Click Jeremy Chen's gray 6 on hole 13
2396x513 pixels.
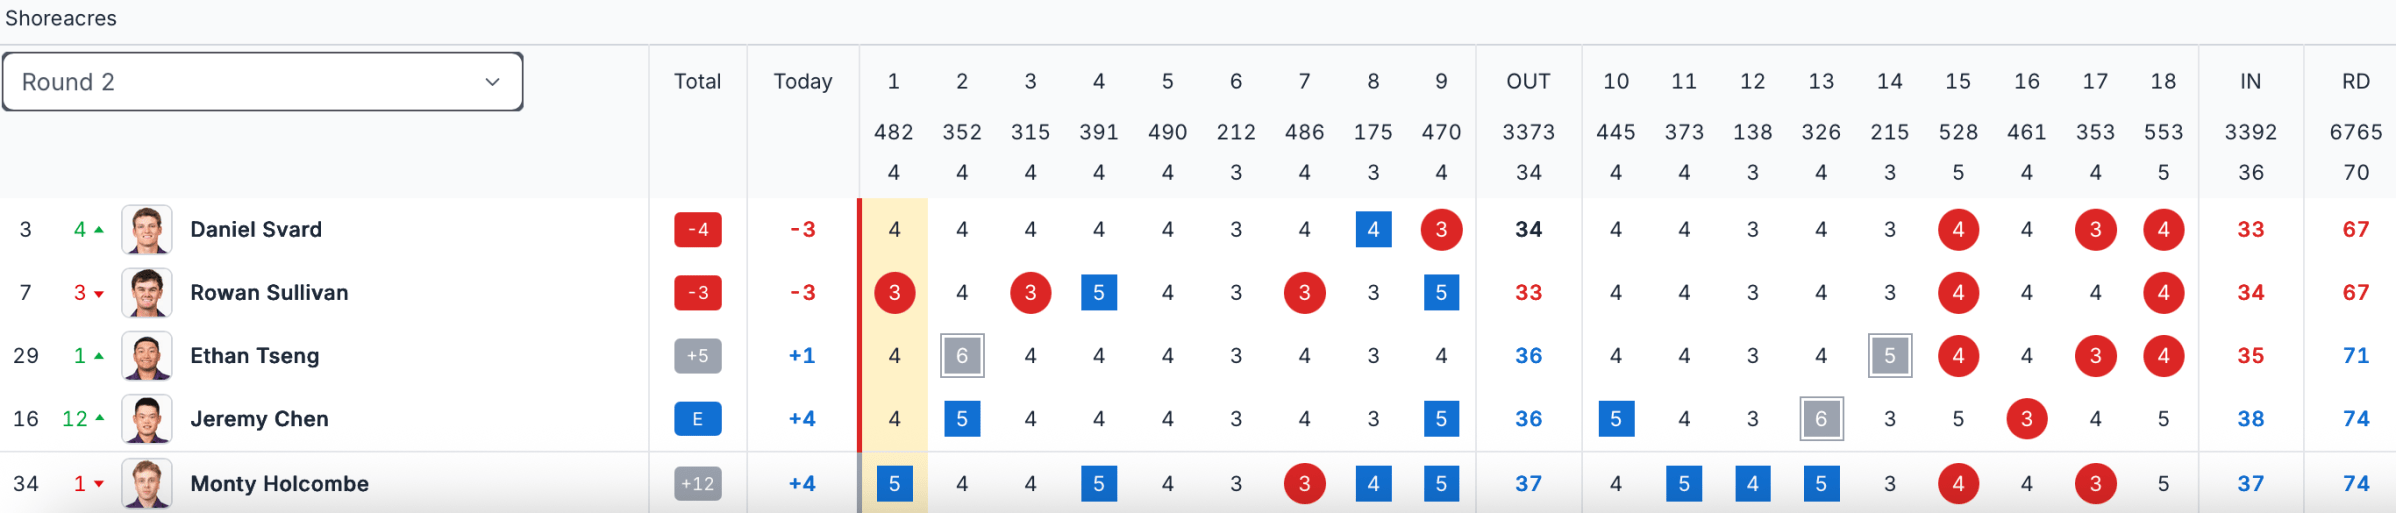coord(1821,419)
